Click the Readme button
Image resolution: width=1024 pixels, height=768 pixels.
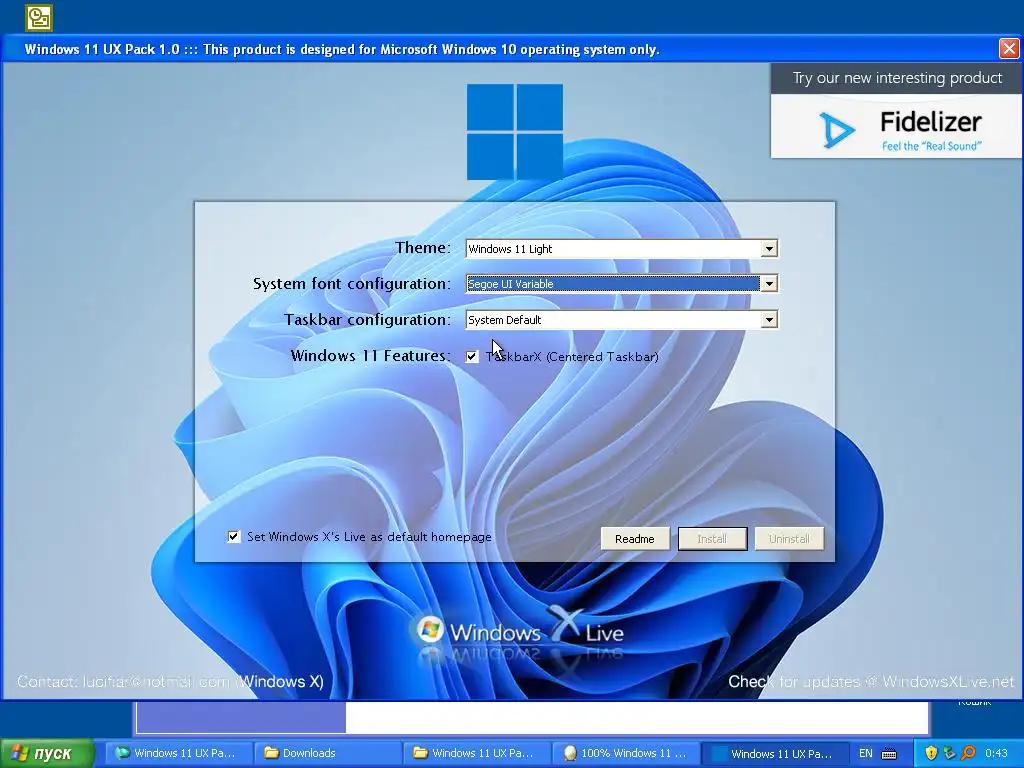click(634, 539)
